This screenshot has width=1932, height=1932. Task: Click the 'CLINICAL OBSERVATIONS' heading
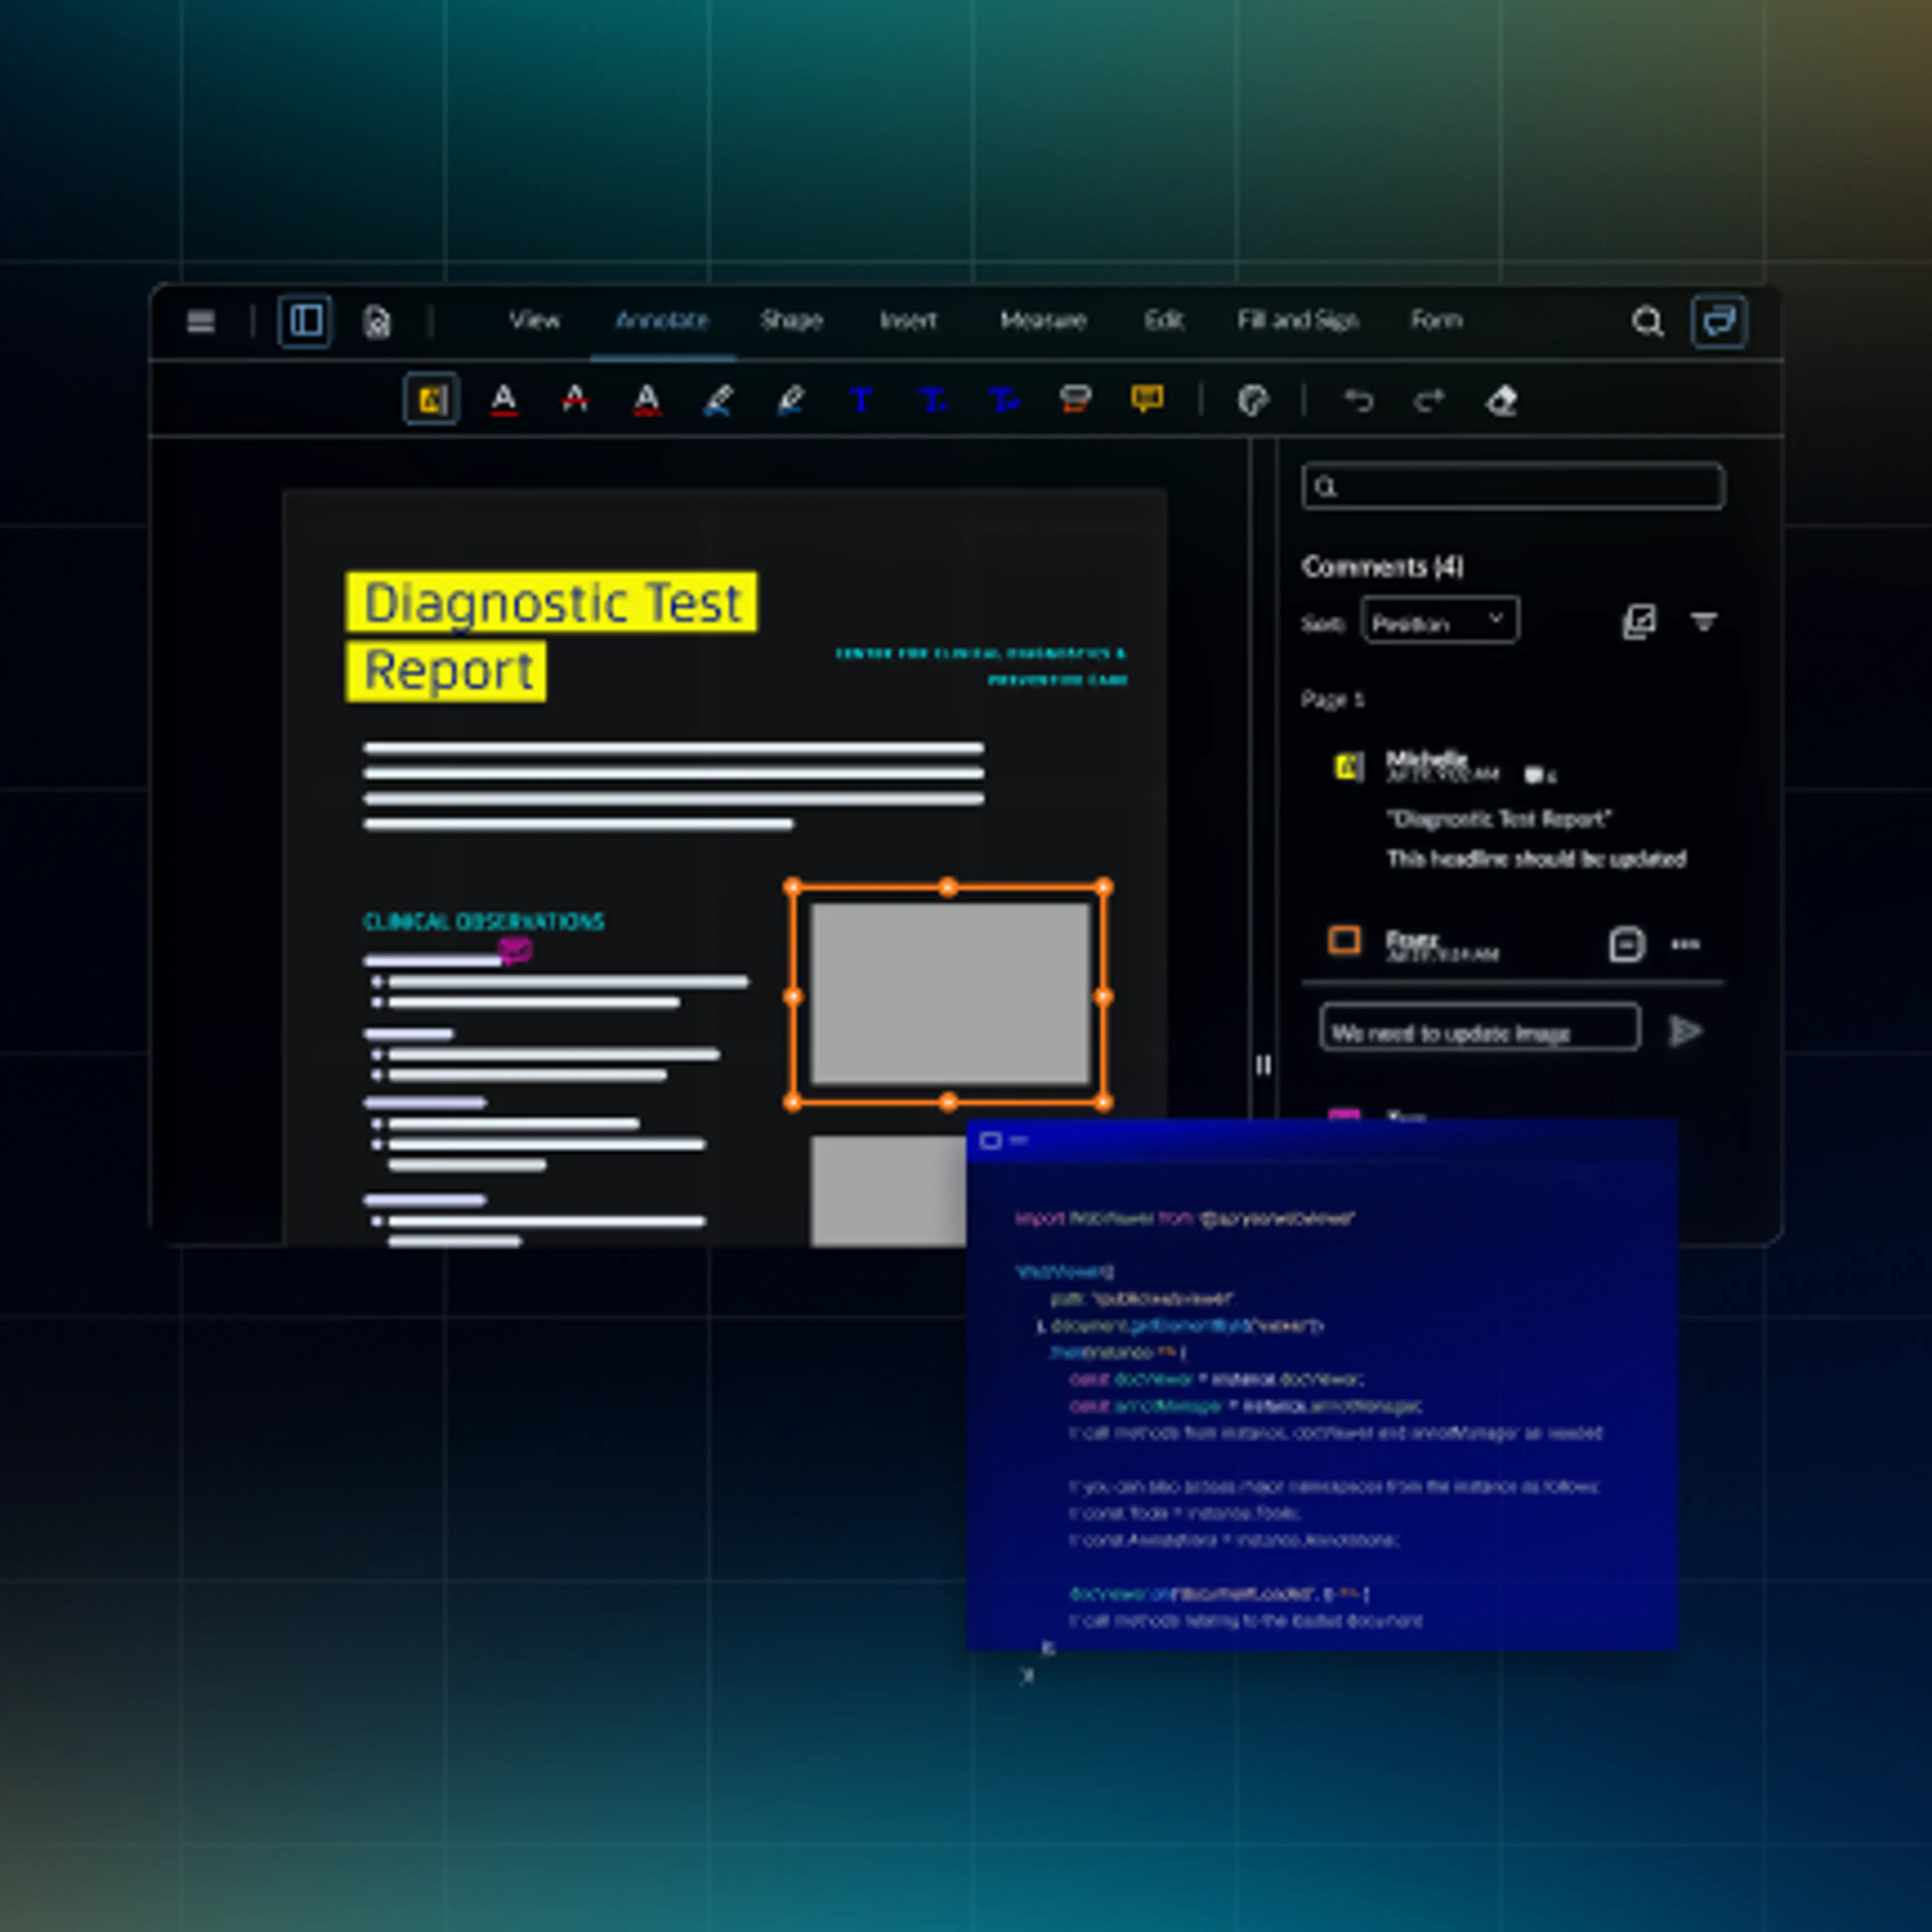(x=483, y=921)
